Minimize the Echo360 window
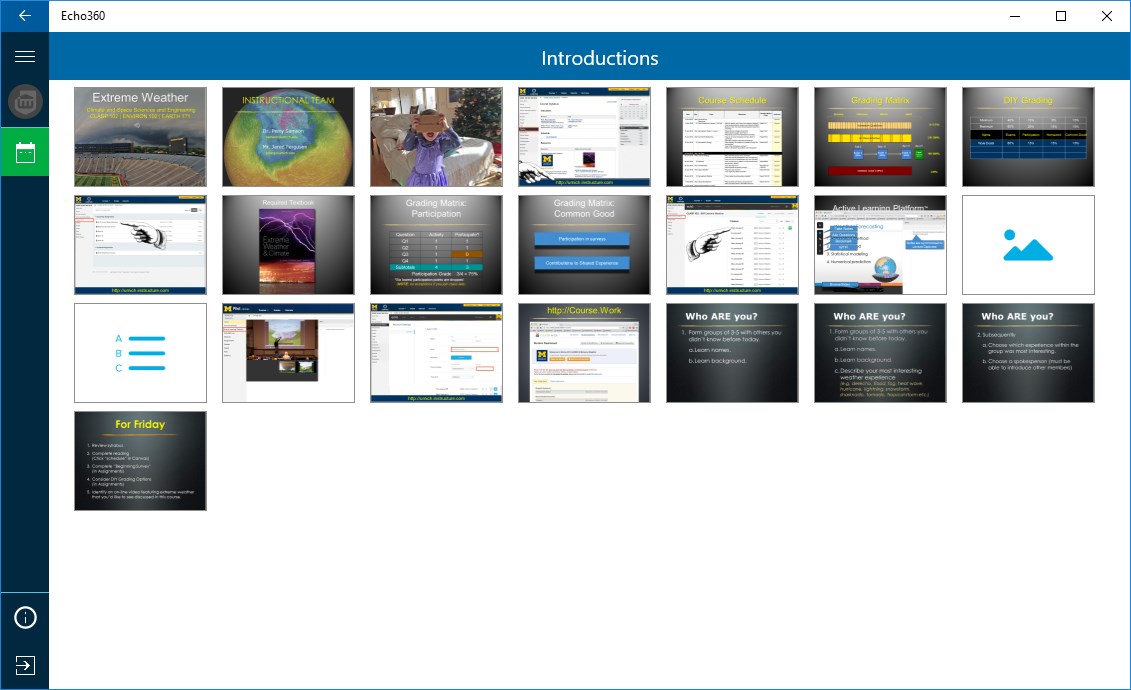The width and height of the screenshot is (1131, 690). tap(1014, 16)
